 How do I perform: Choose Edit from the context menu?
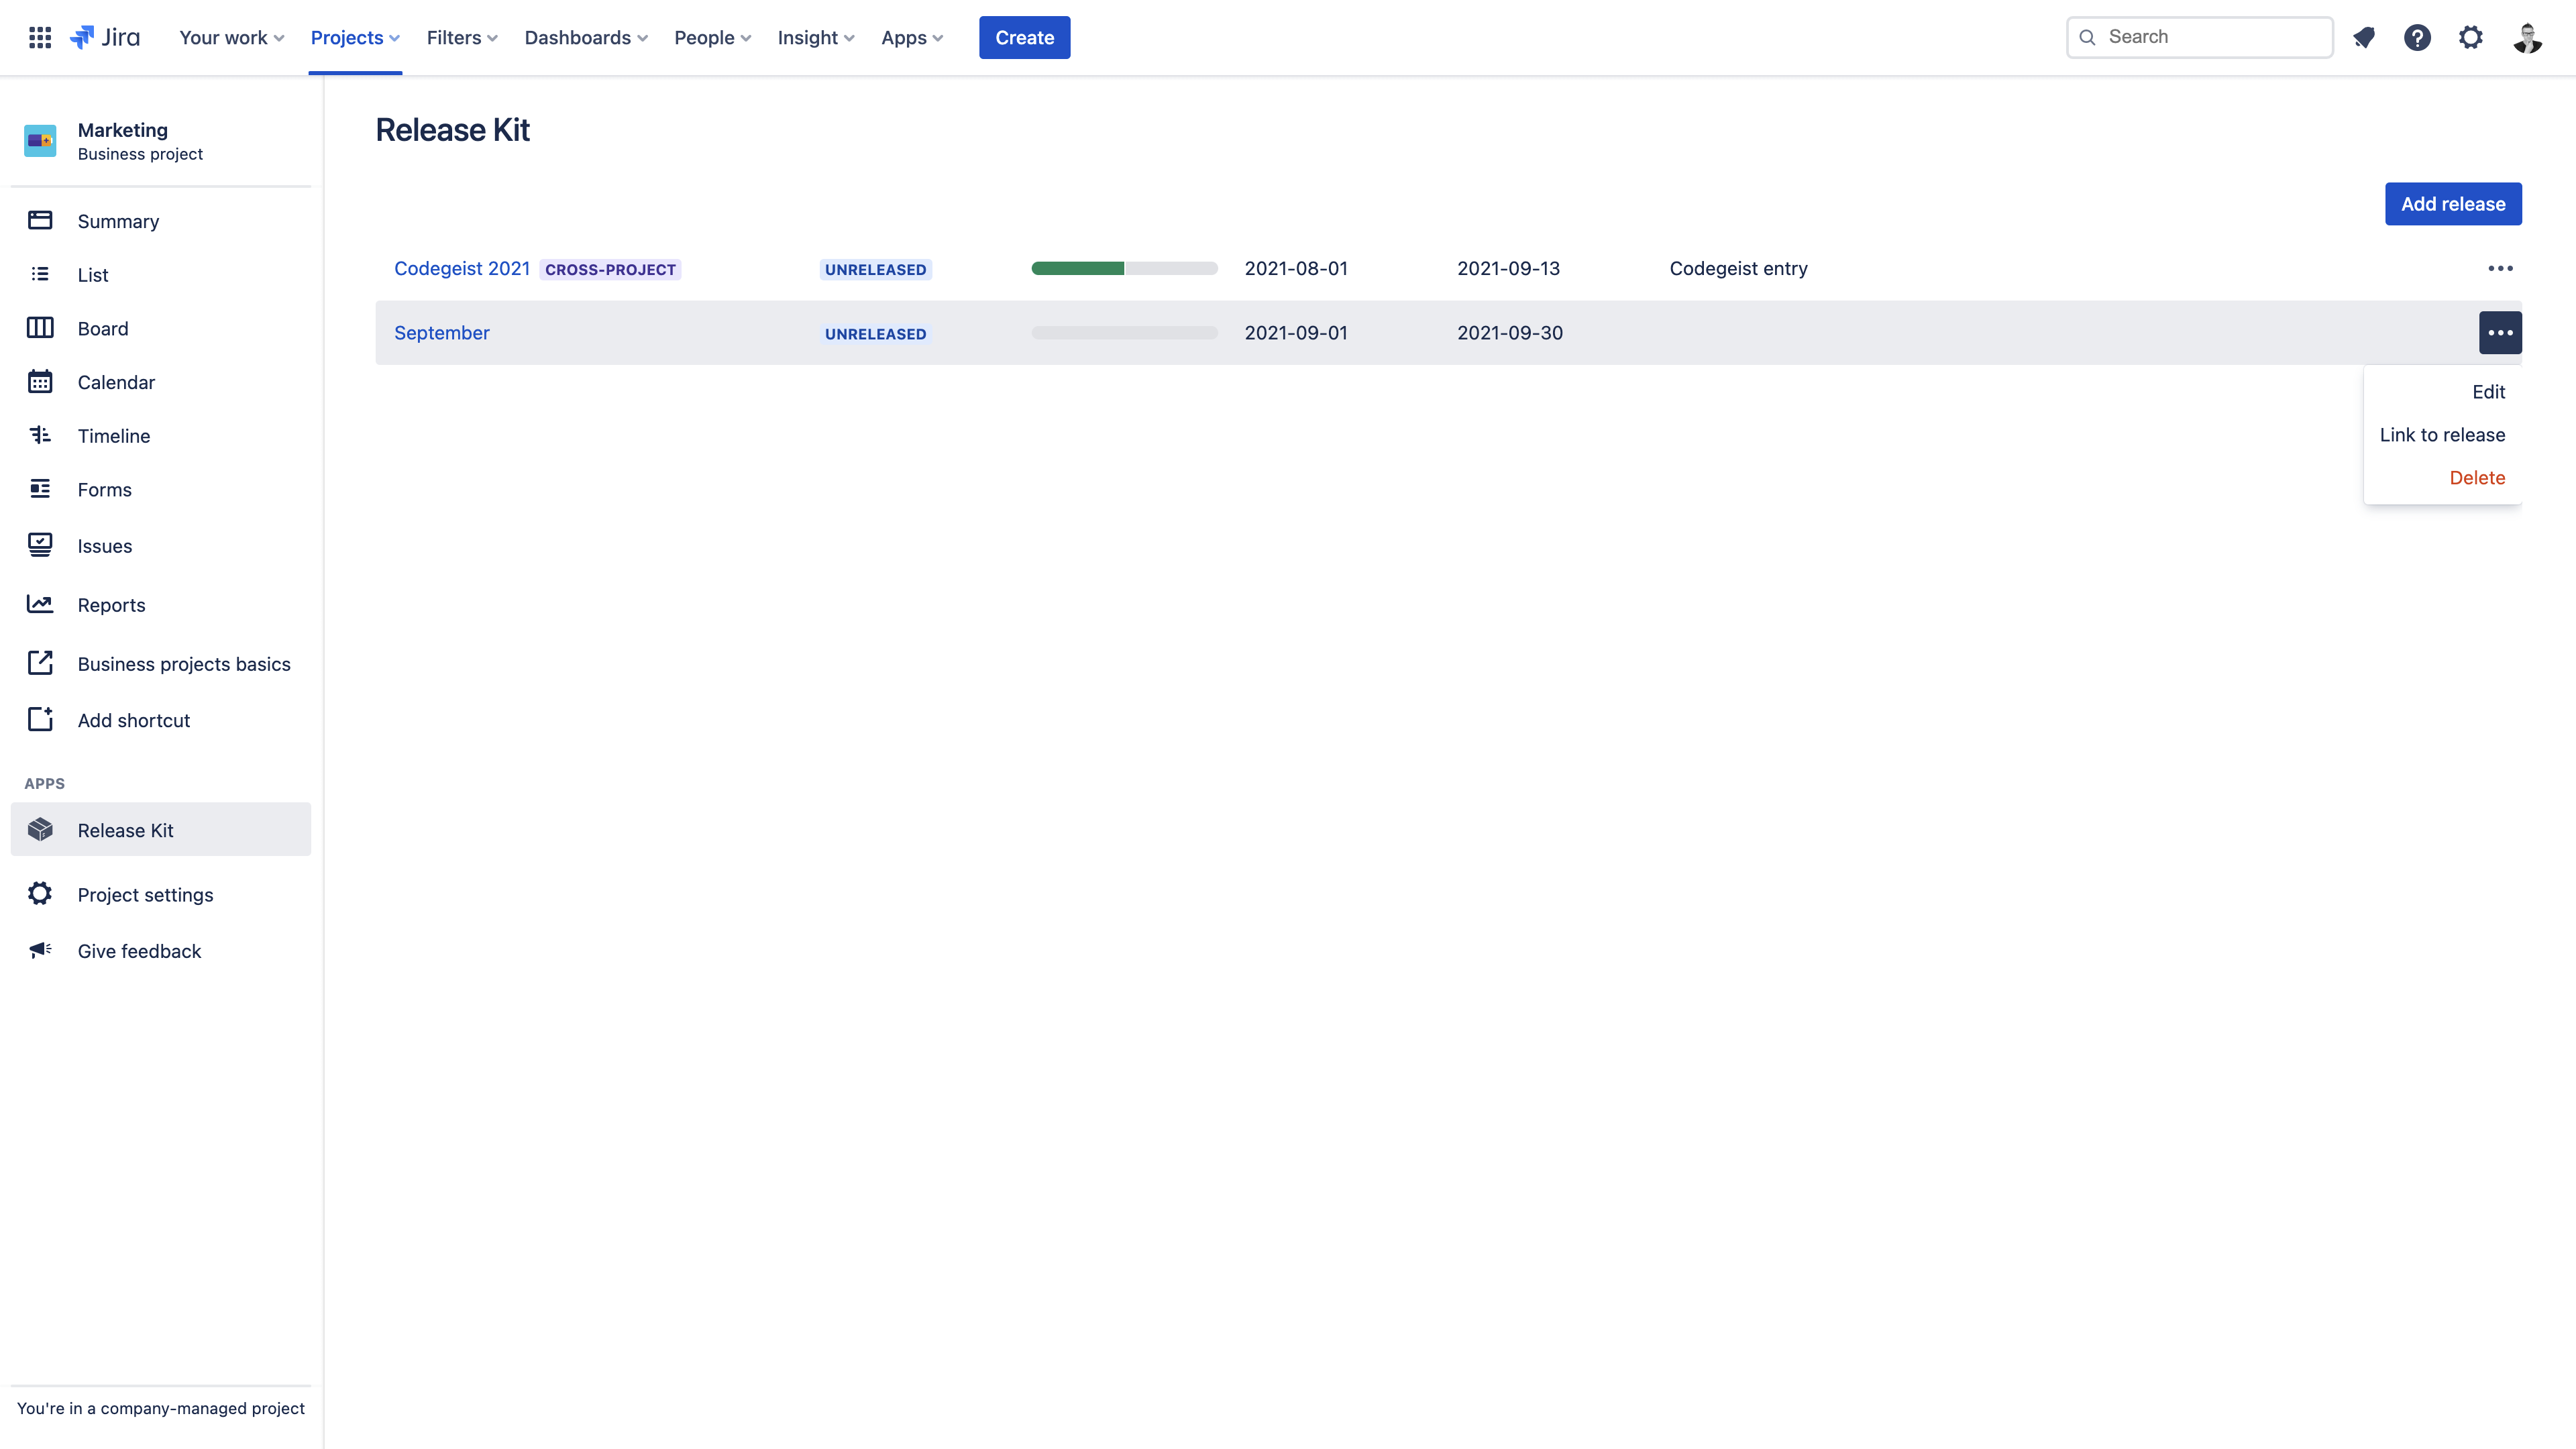click(2488, 392)
